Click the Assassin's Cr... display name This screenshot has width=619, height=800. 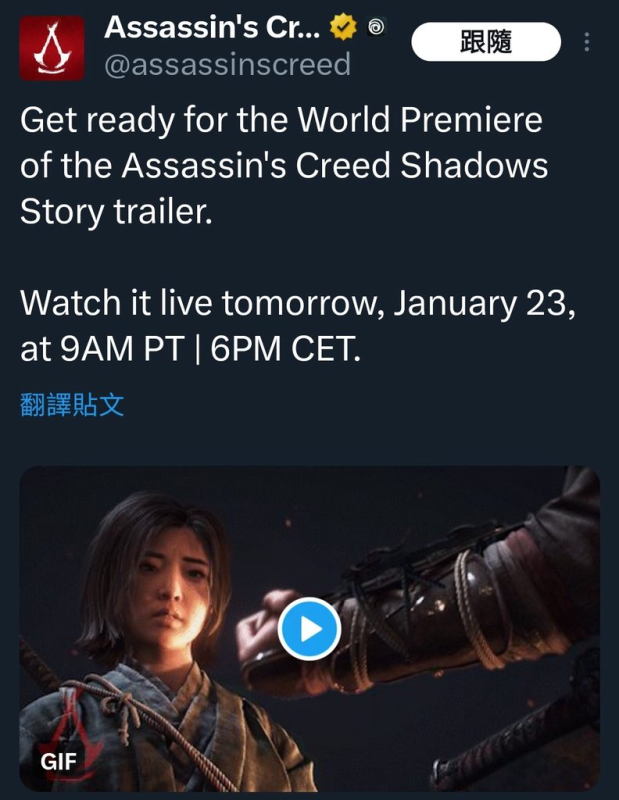point(212,27)
